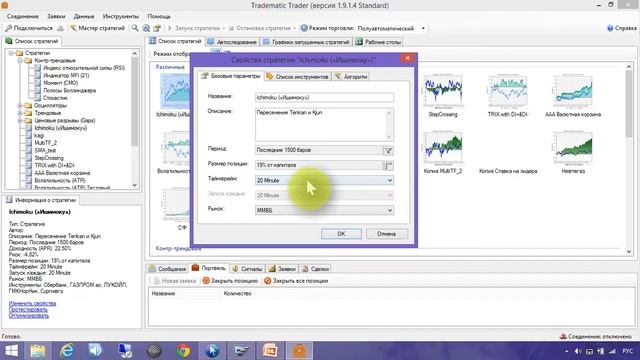Switch to Автоследование tab
This screenshot has width=640, height=360.
pyautogui.click(x=232, y=42)
